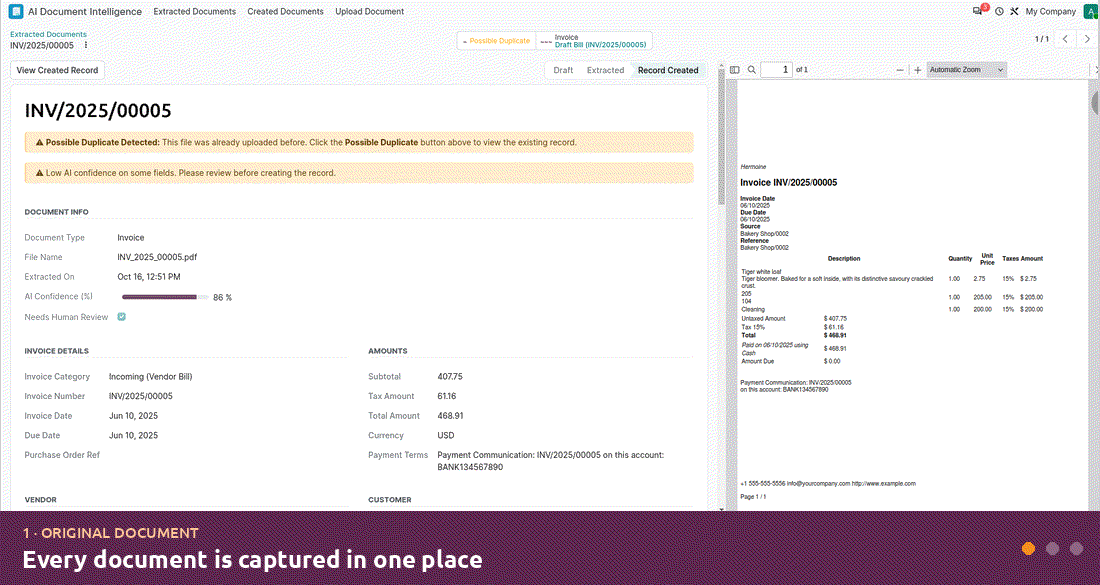Click the Currency value USD
The image size is (1100, 585).
point(445,436)
